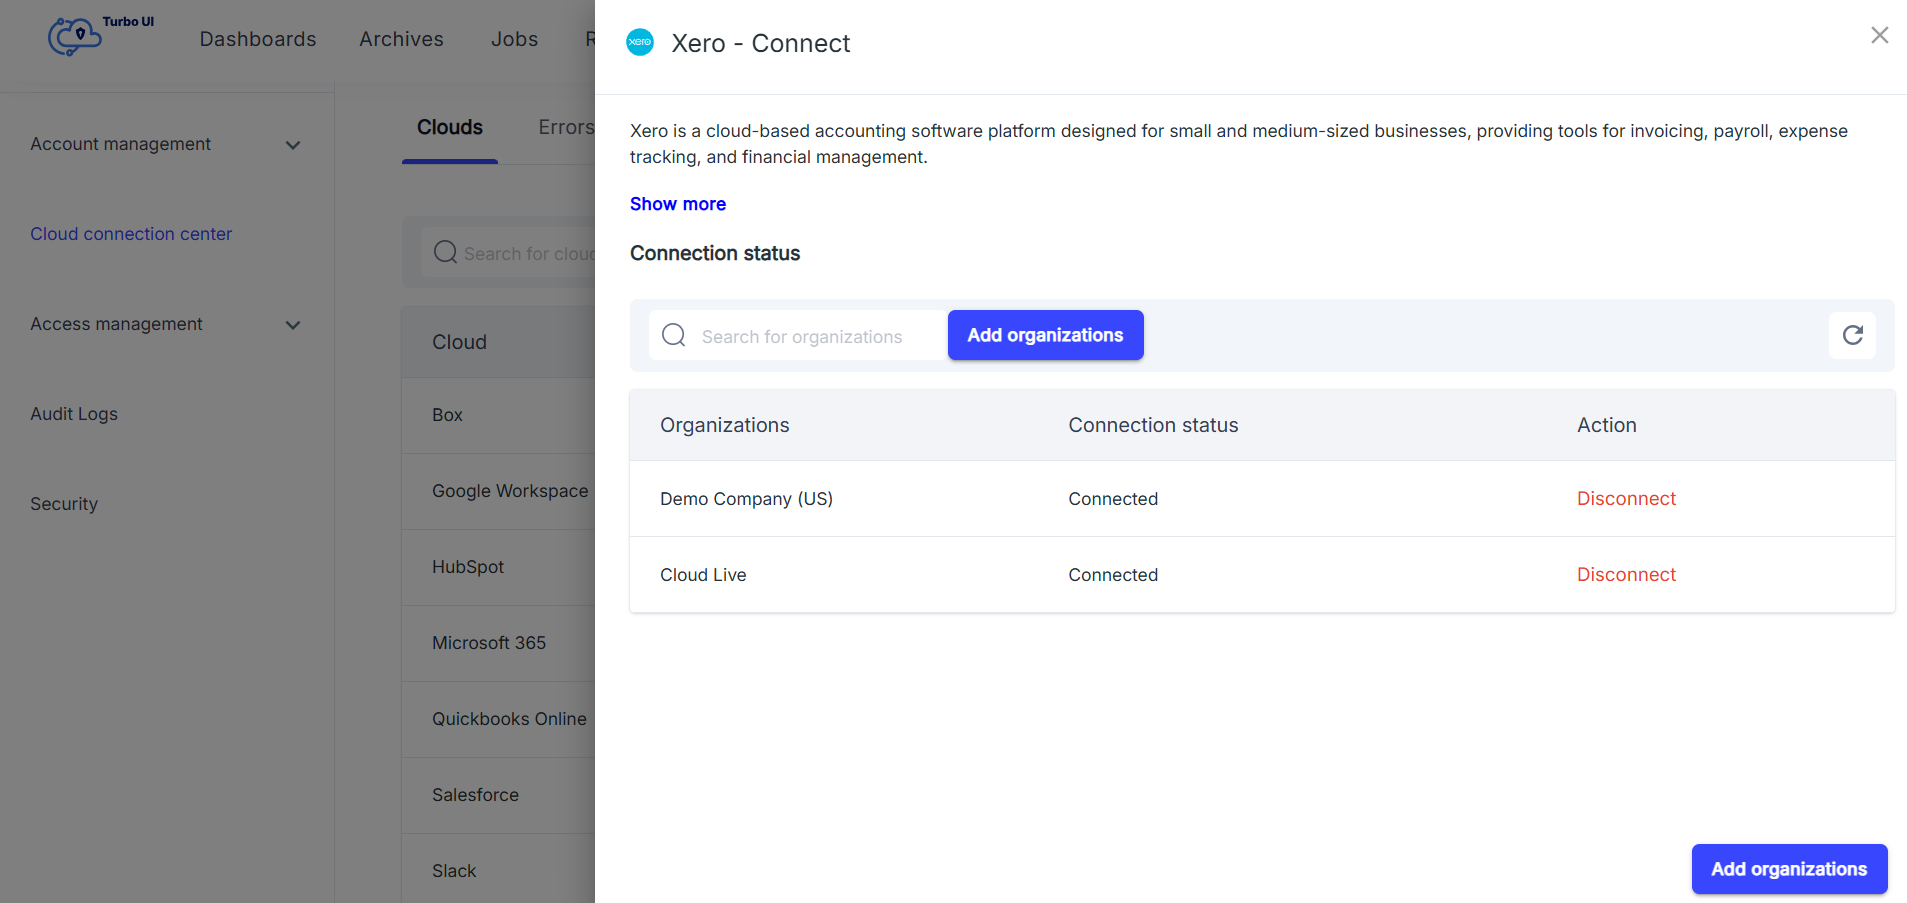Disconnect Demo Company (US) organization
Image resolution: width=1907 pixels, height=903 pixels.
click(1626, 499)
